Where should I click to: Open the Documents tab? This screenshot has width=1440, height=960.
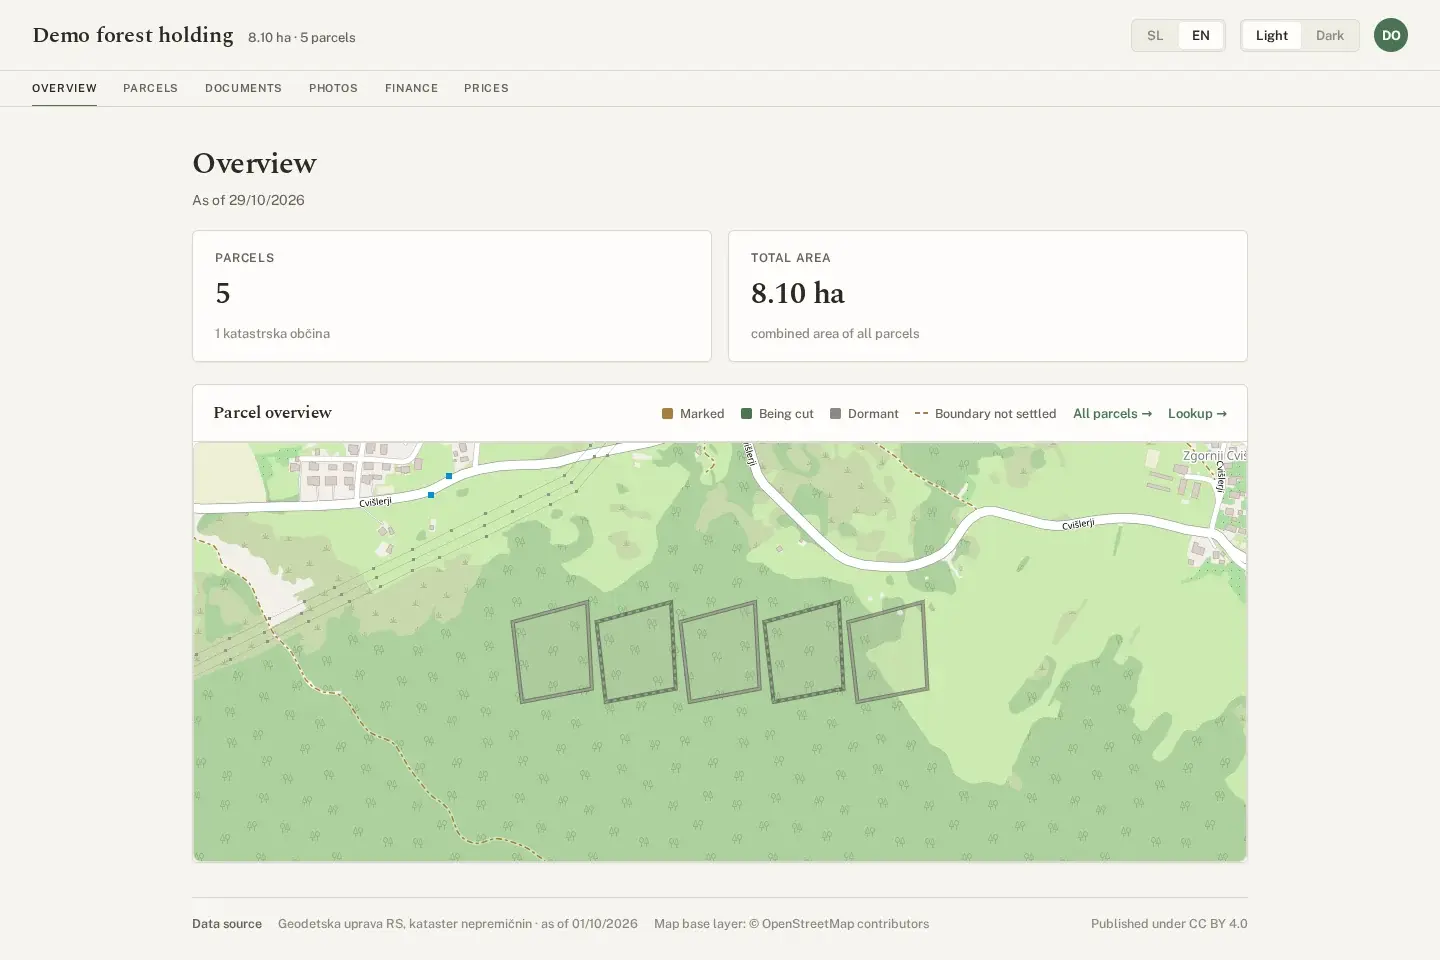tap(243, 88)
